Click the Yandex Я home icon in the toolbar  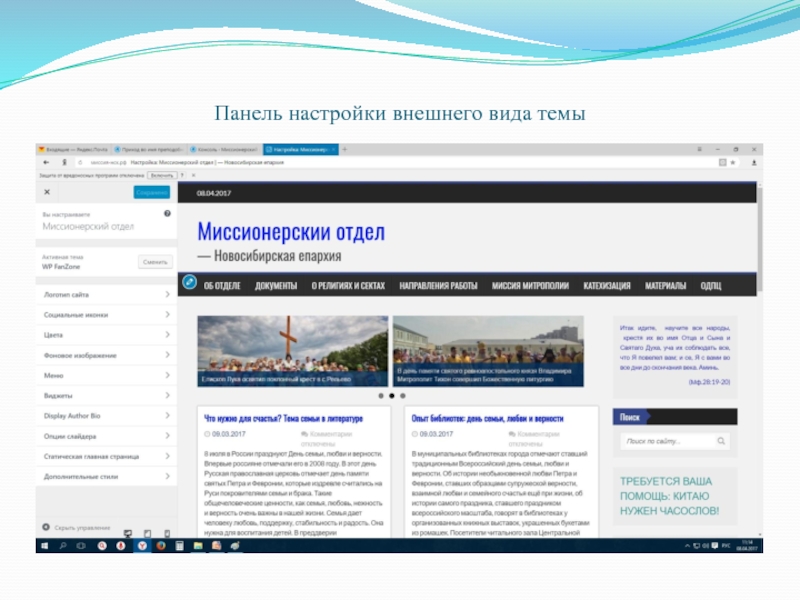[x=64, y=162]
